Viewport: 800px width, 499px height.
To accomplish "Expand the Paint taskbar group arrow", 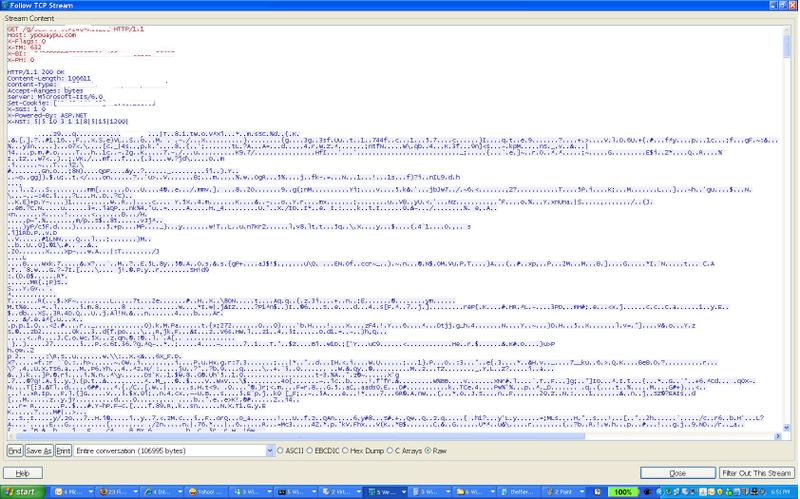I will [582, 492].
